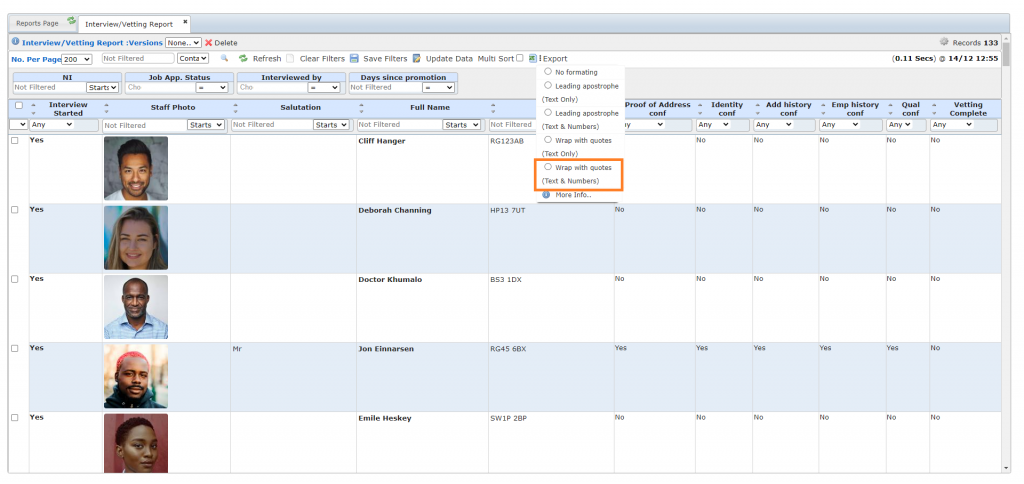Click the Export button label
The width and height of the screenshot is (1024, 484).
click(x=555, y=59)
